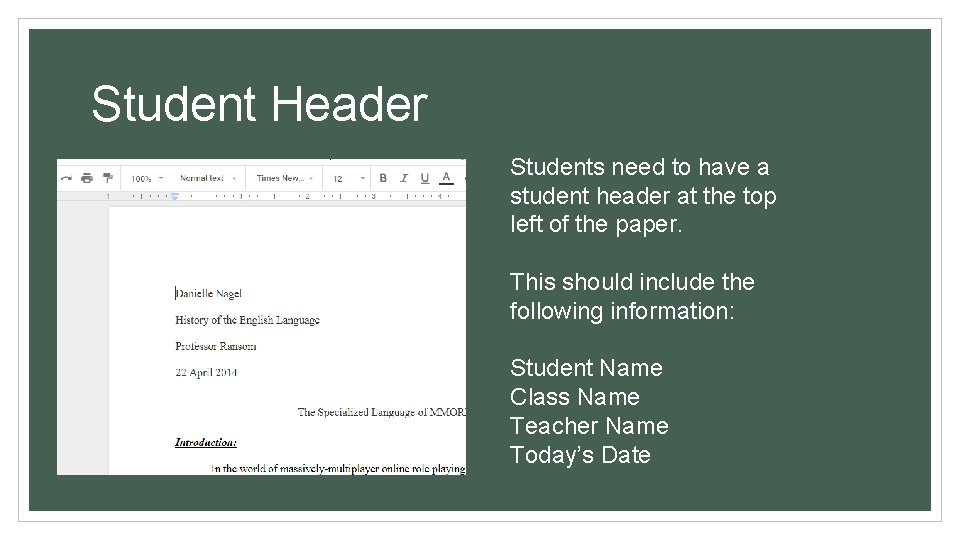Viewport: 960px width, 540px height.
Task: Toggle underline formatting with the U icon
Action: 424,178
